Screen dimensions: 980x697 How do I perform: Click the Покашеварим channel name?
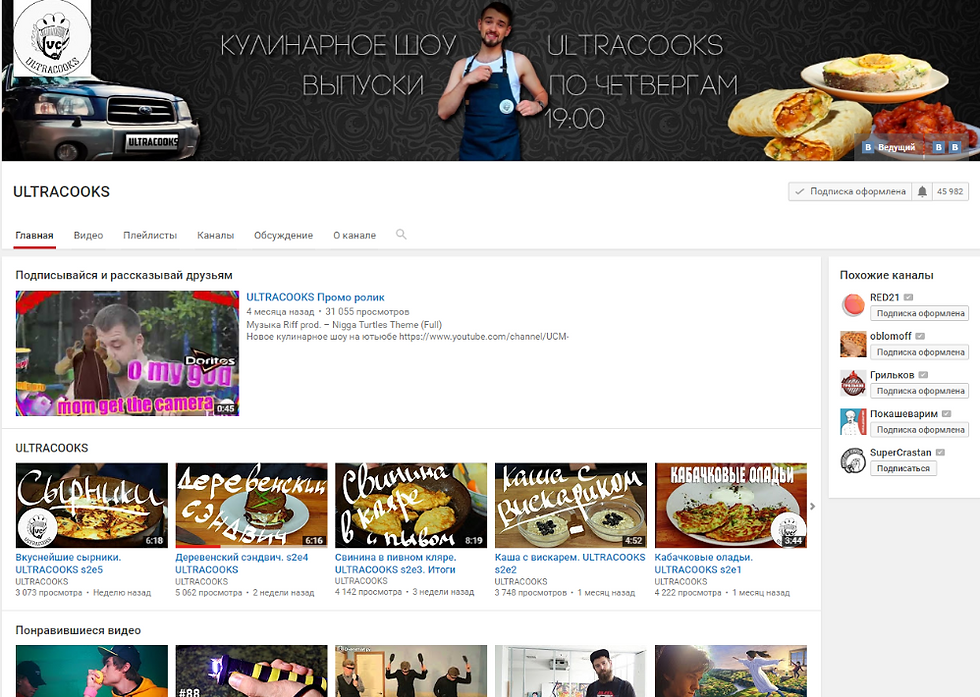(904, 414)
